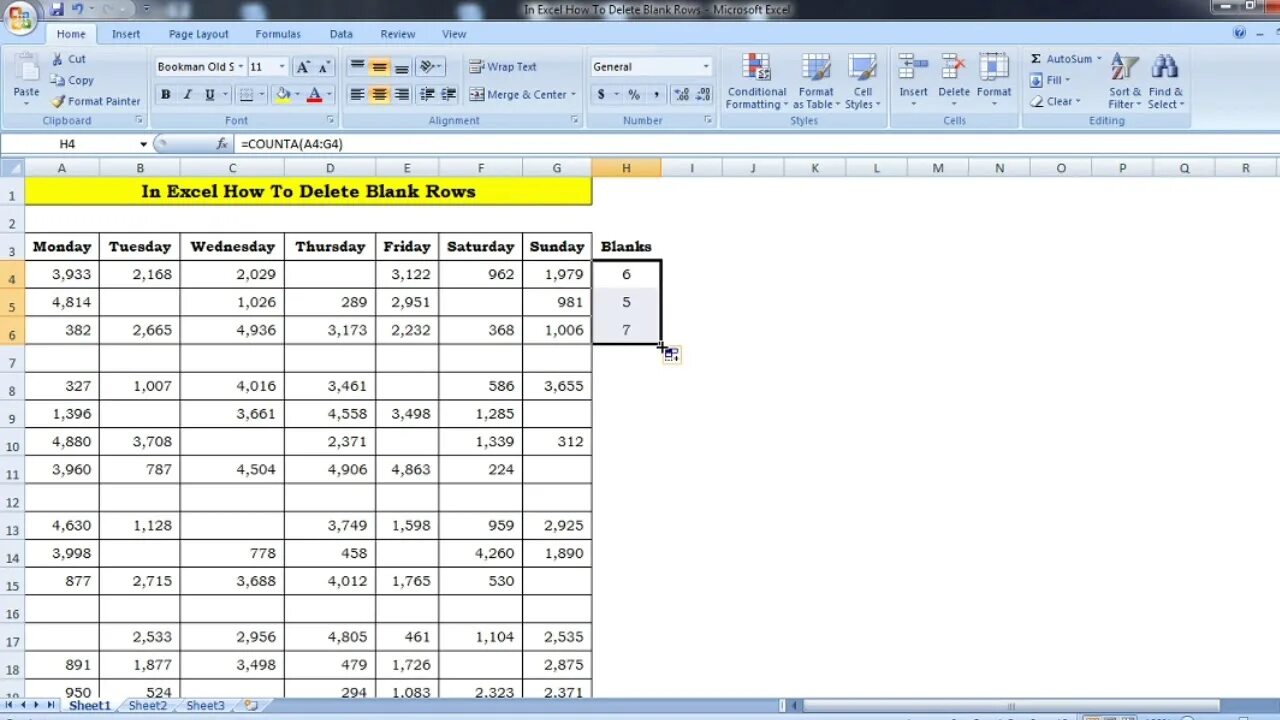1280x720 pixels.
Task: Open the font name dropdown
Action: pyautogui.click(x=241, y=67)
